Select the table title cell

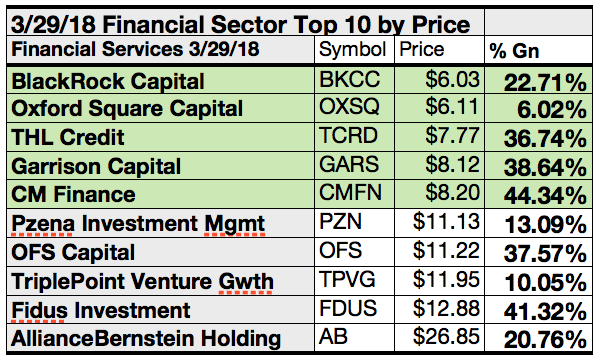[245, 23]
